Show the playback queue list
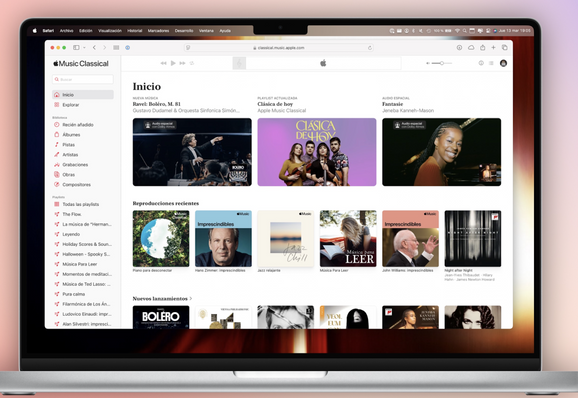 click(x=491, y=63)
